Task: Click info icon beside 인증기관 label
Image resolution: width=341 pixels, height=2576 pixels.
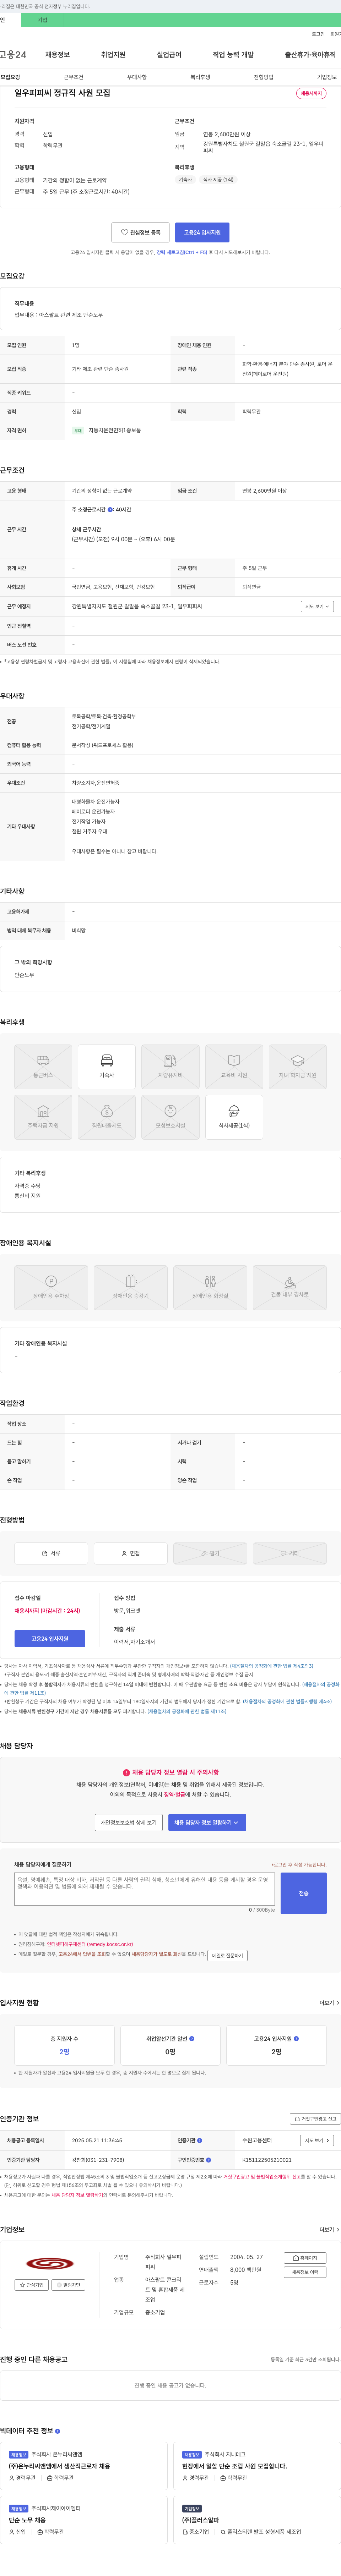Action: point(200,2140)
